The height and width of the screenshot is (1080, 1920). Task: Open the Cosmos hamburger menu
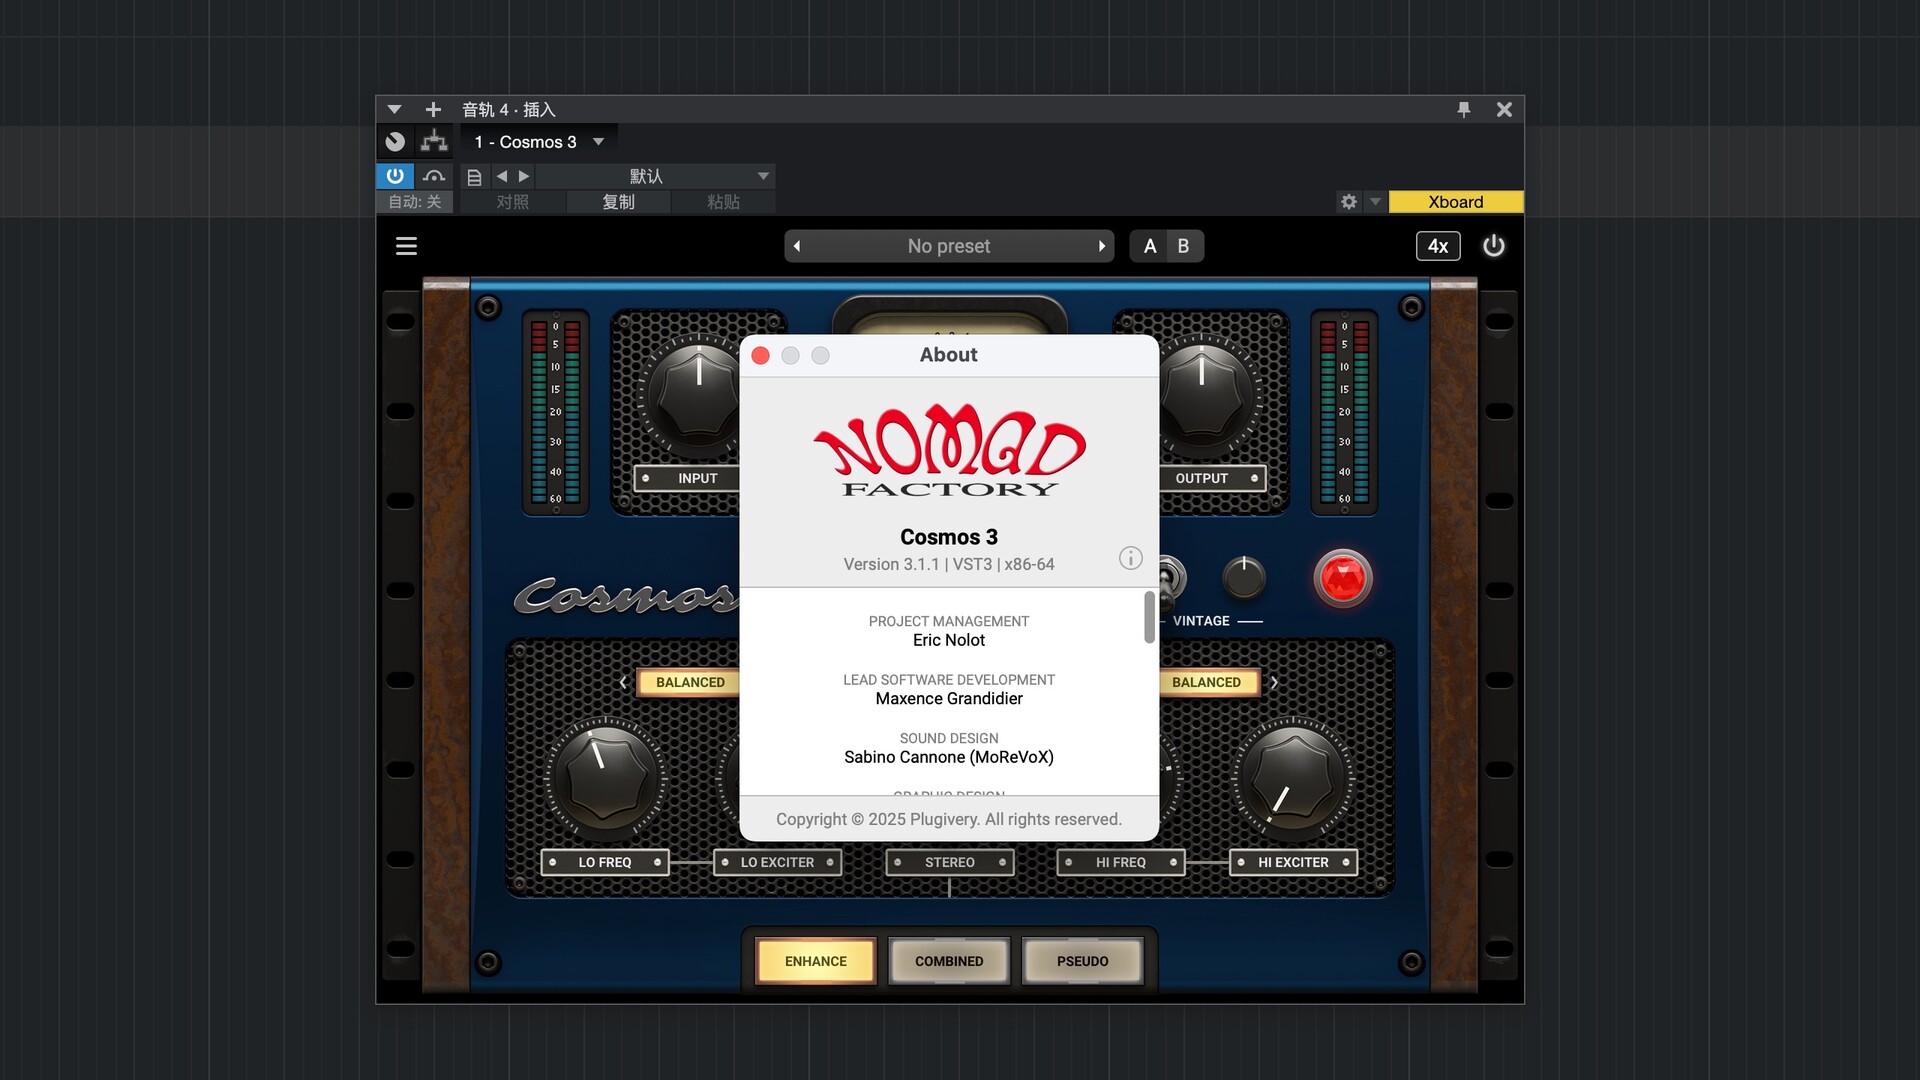(406, 246)
